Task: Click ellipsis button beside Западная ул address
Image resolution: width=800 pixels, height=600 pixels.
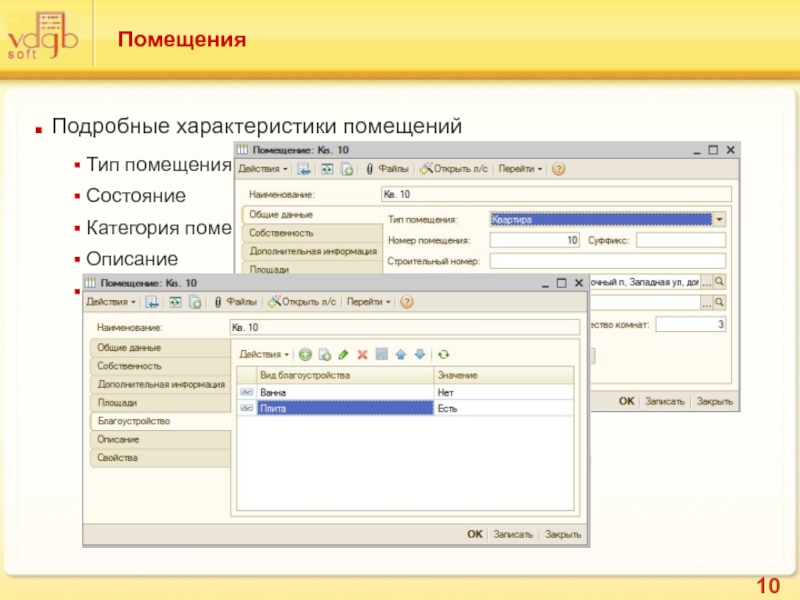Action: coord(707,282)
